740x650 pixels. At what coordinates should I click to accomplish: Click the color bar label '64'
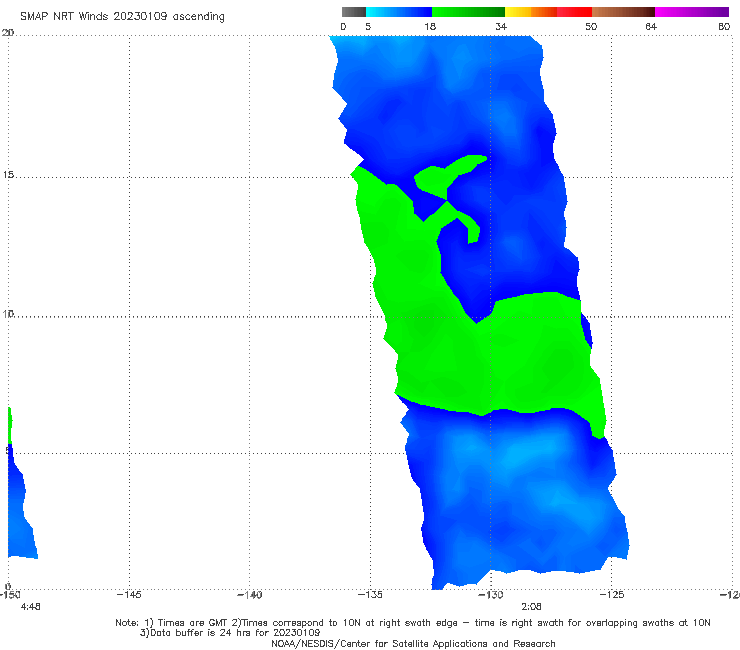651,27
